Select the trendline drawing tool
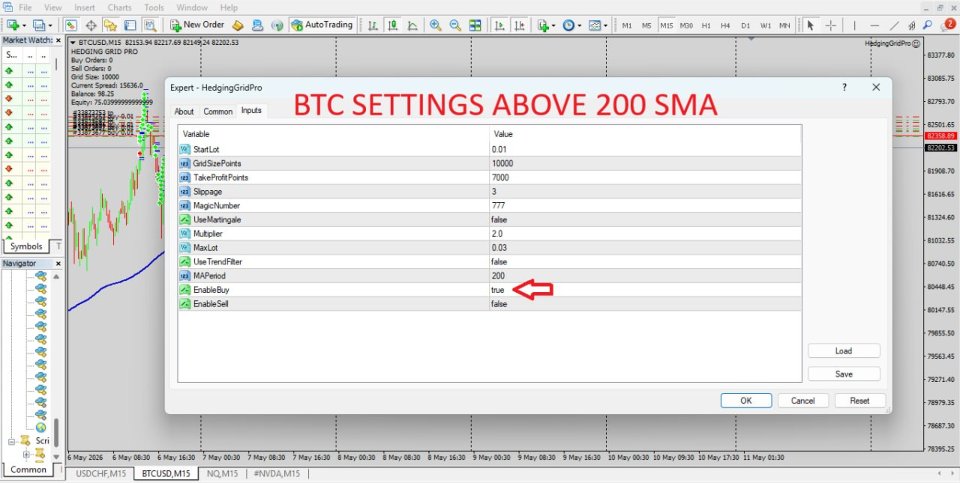Image resolution: width=960 pixels, height=483 pixels. (x=894, y=25)
